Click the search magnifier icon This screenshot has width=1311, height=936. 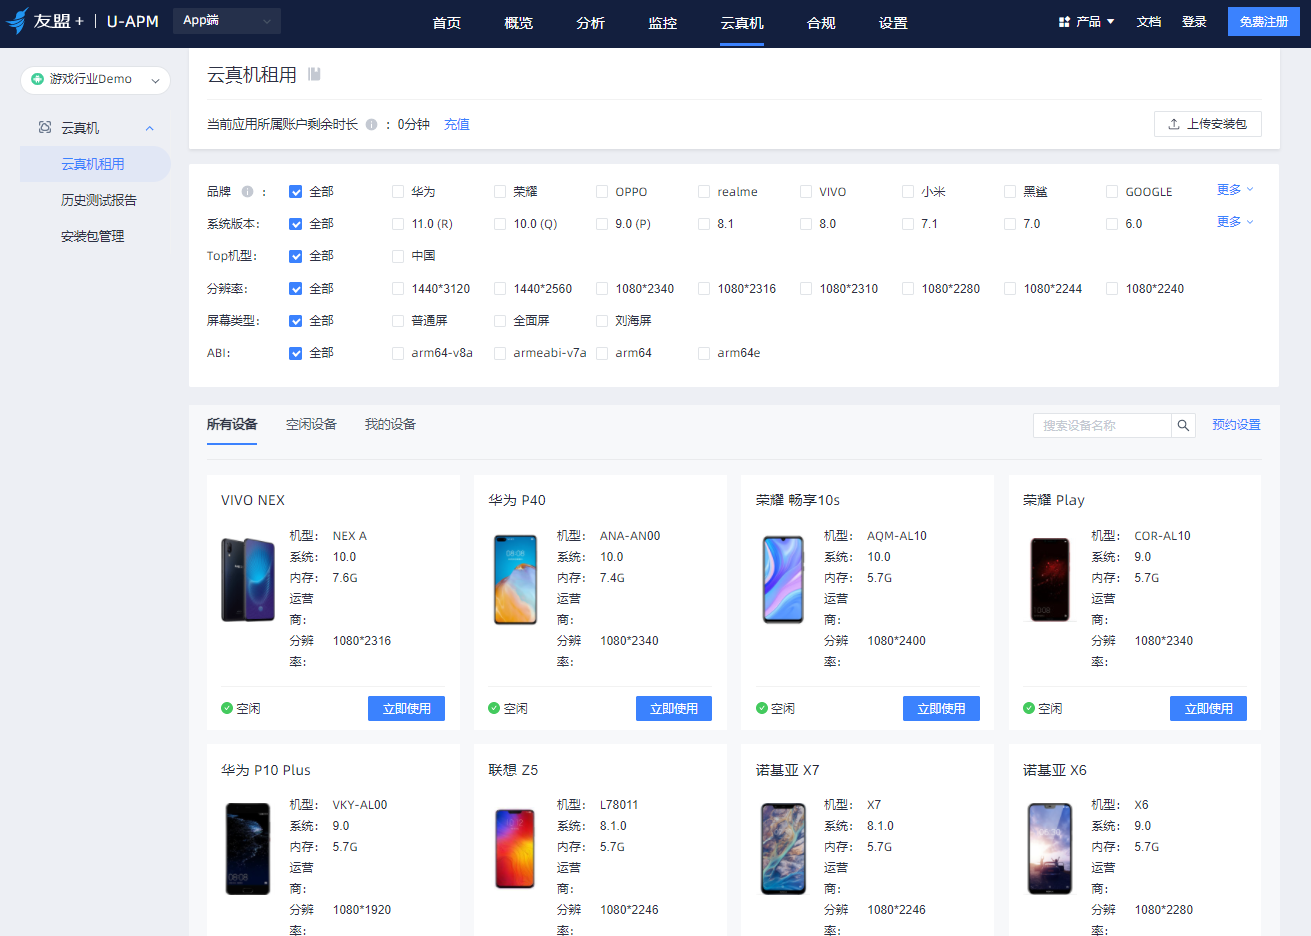pos(1183,425)
